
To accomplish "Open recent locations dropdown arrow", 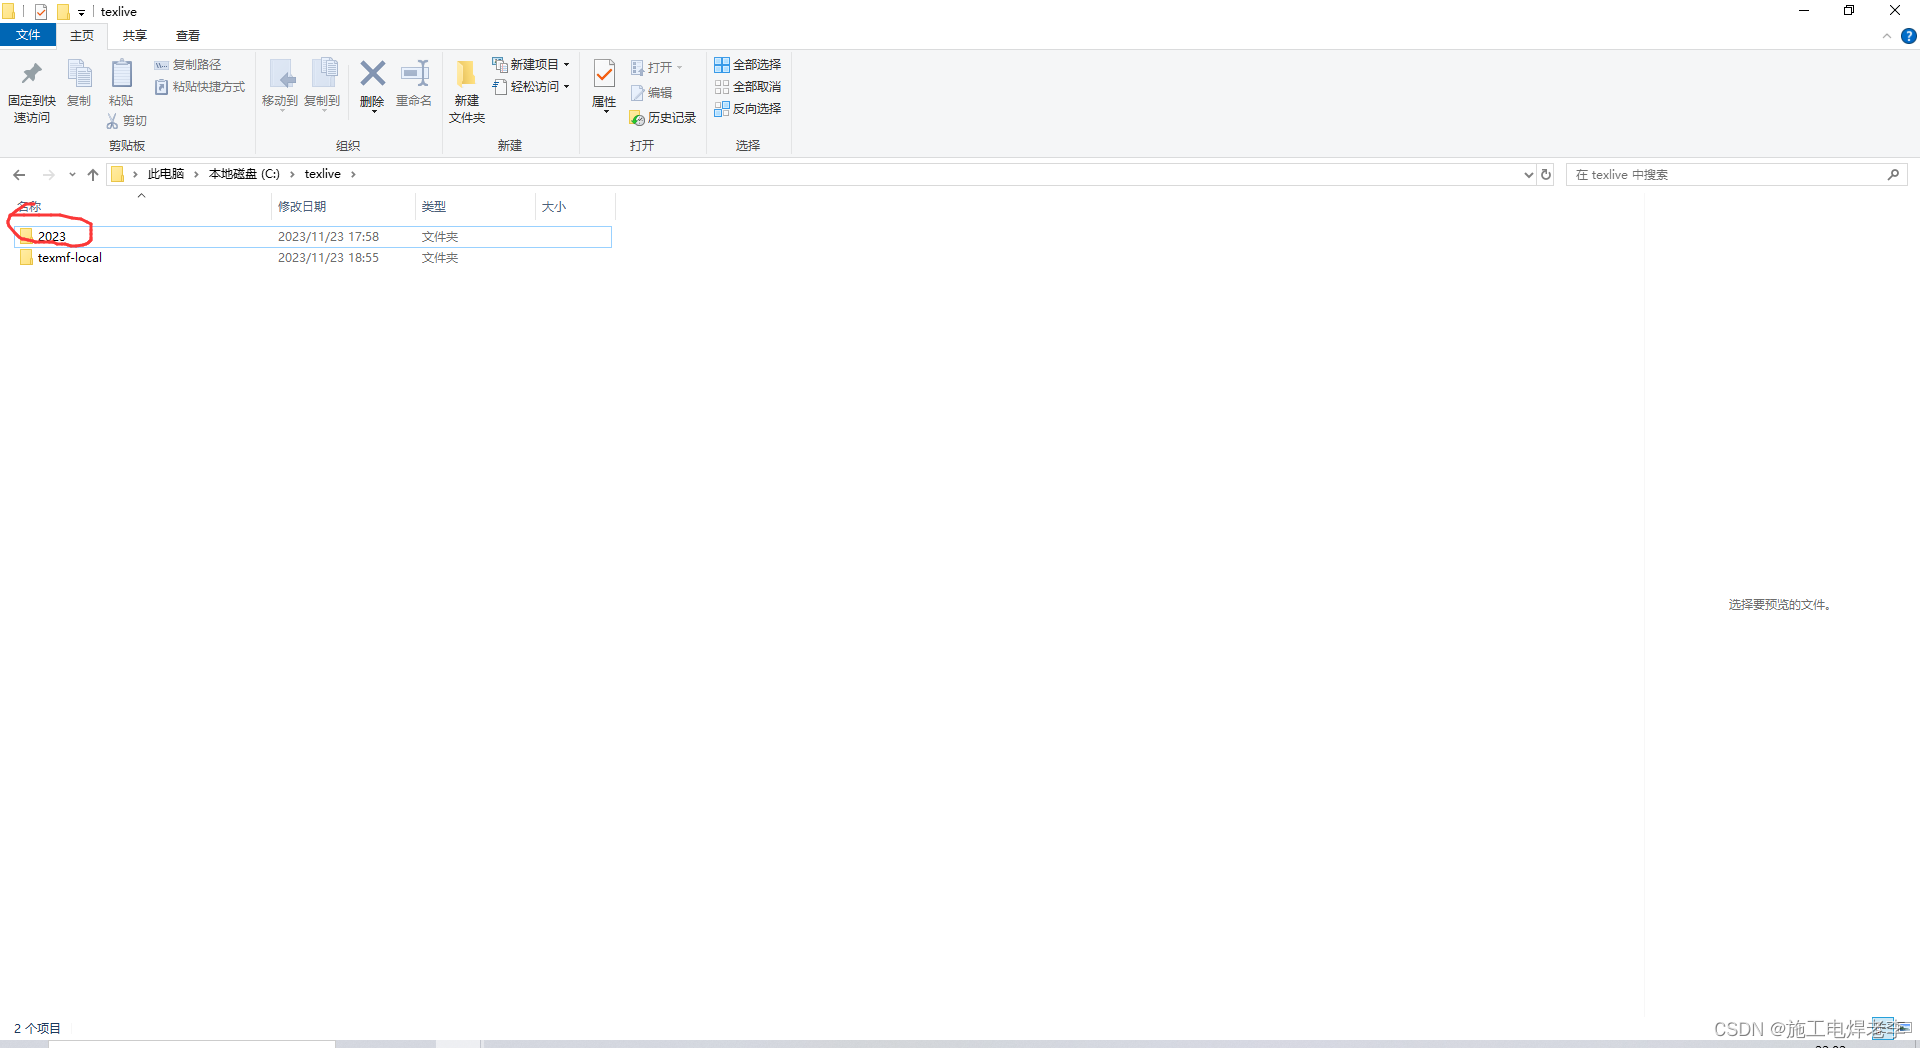I will click(x=72, y=175).
